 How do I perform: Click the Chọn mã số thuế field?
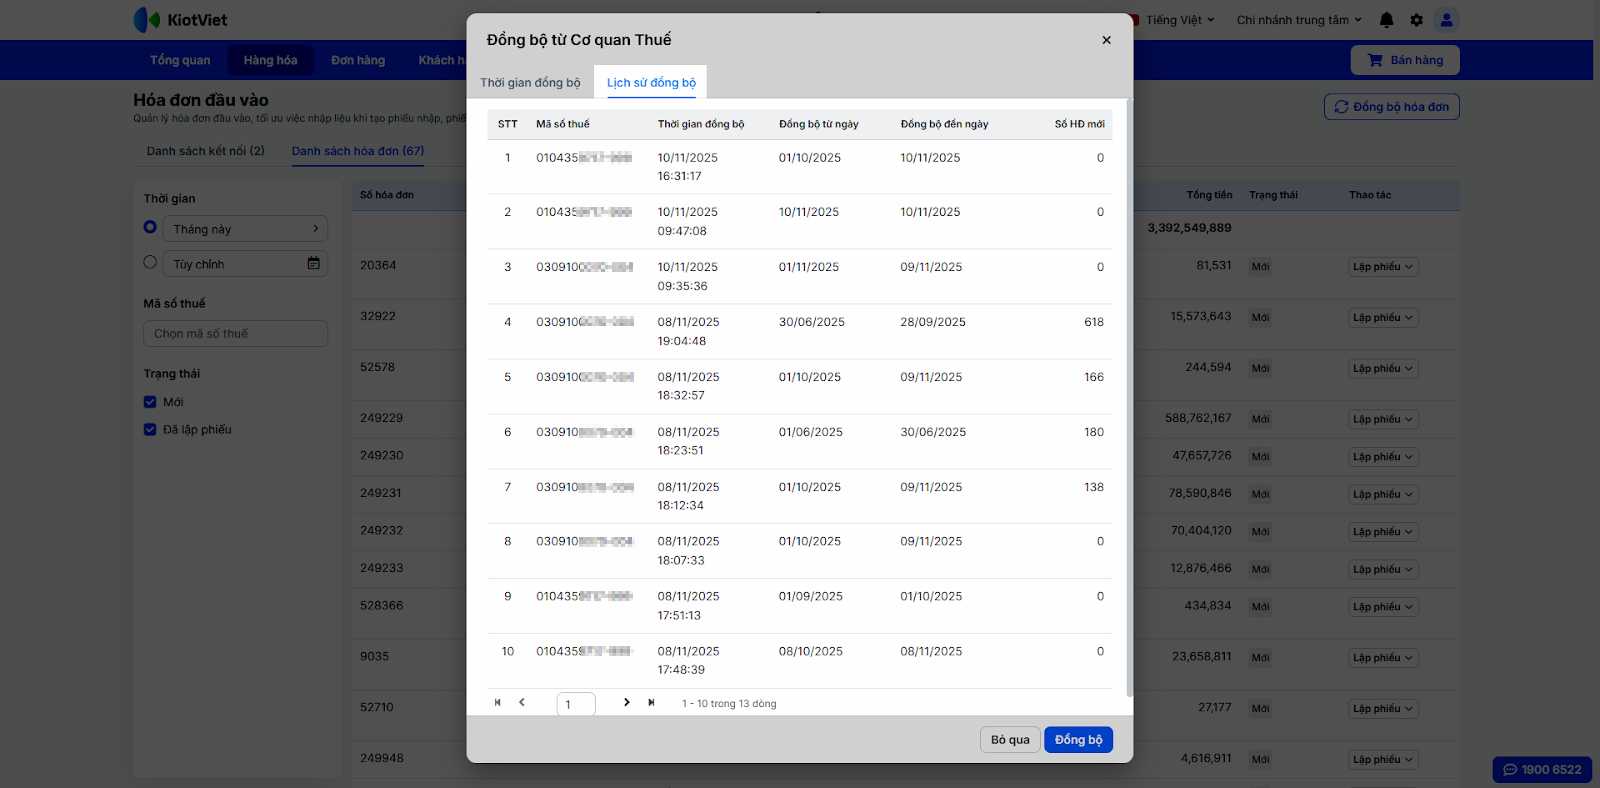tap(235, 334)
